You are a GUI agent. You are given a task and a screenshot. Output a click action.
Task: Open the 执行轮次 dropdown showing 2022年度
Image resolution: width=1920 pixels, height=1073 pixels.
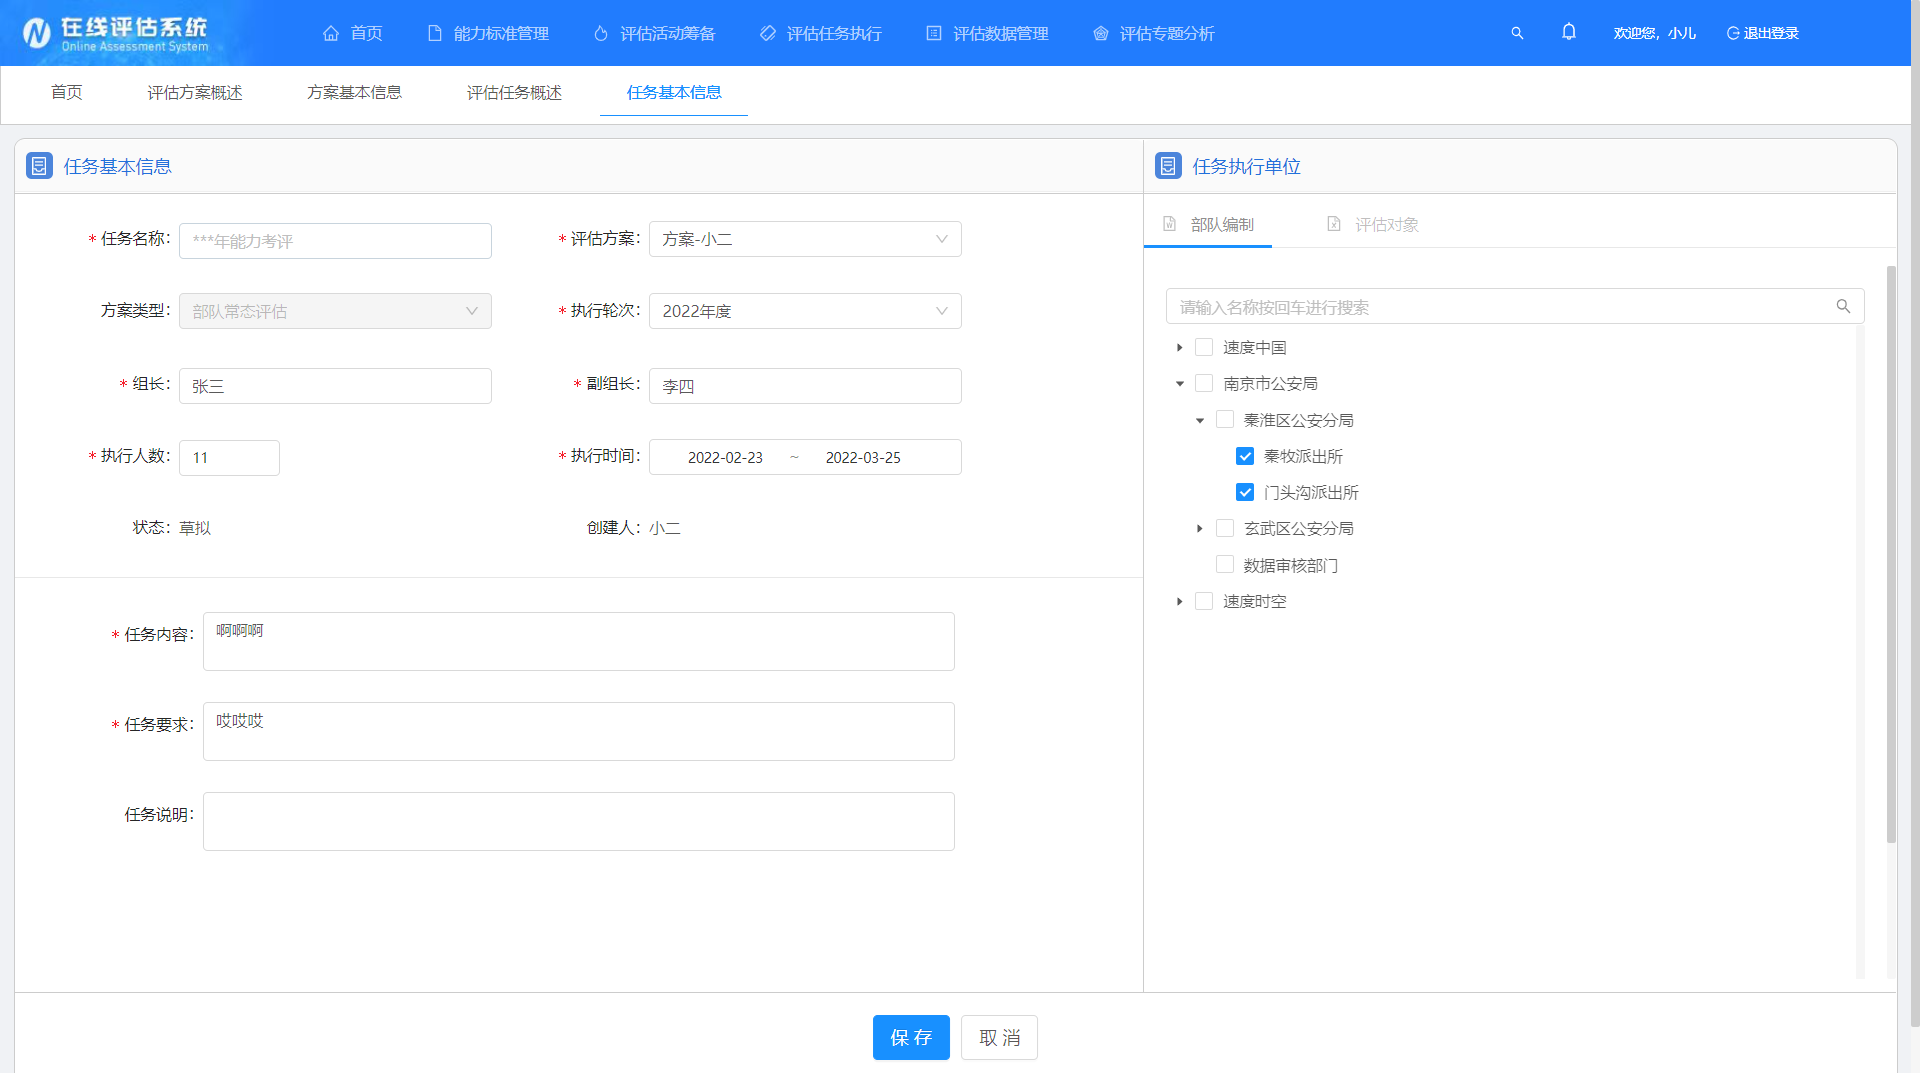[x=805, y=311]
